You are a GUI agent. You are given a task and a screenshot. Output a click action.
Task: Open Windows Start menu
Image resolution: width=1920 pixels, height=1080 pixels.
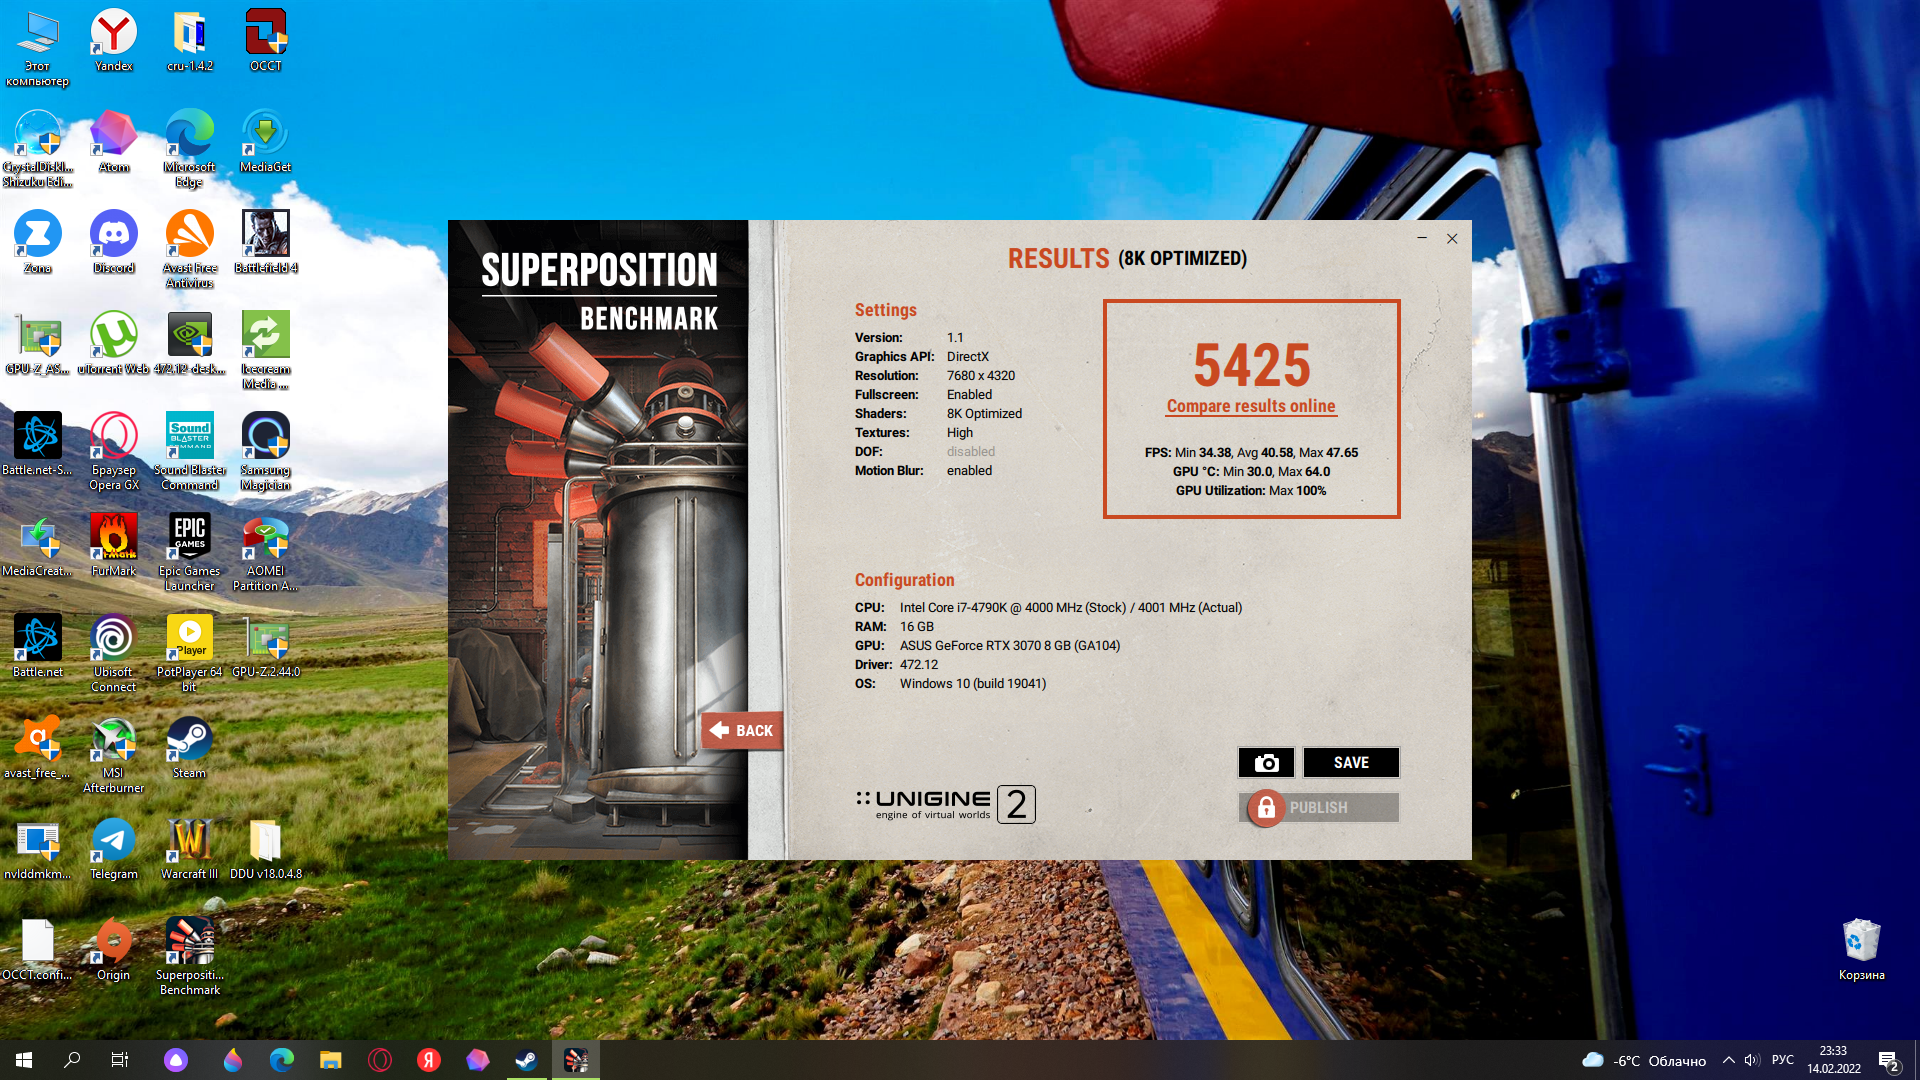pos(24,1060)
